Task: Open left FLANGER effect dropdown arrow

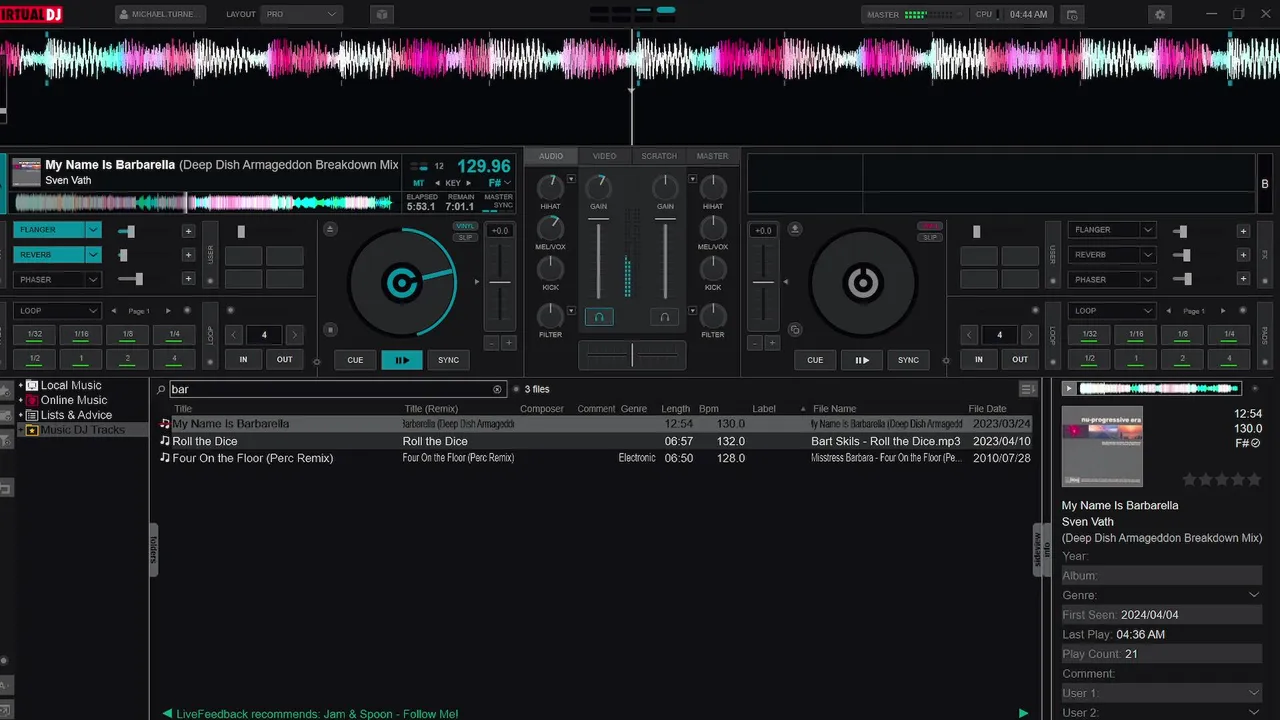Action: [93, 230]
